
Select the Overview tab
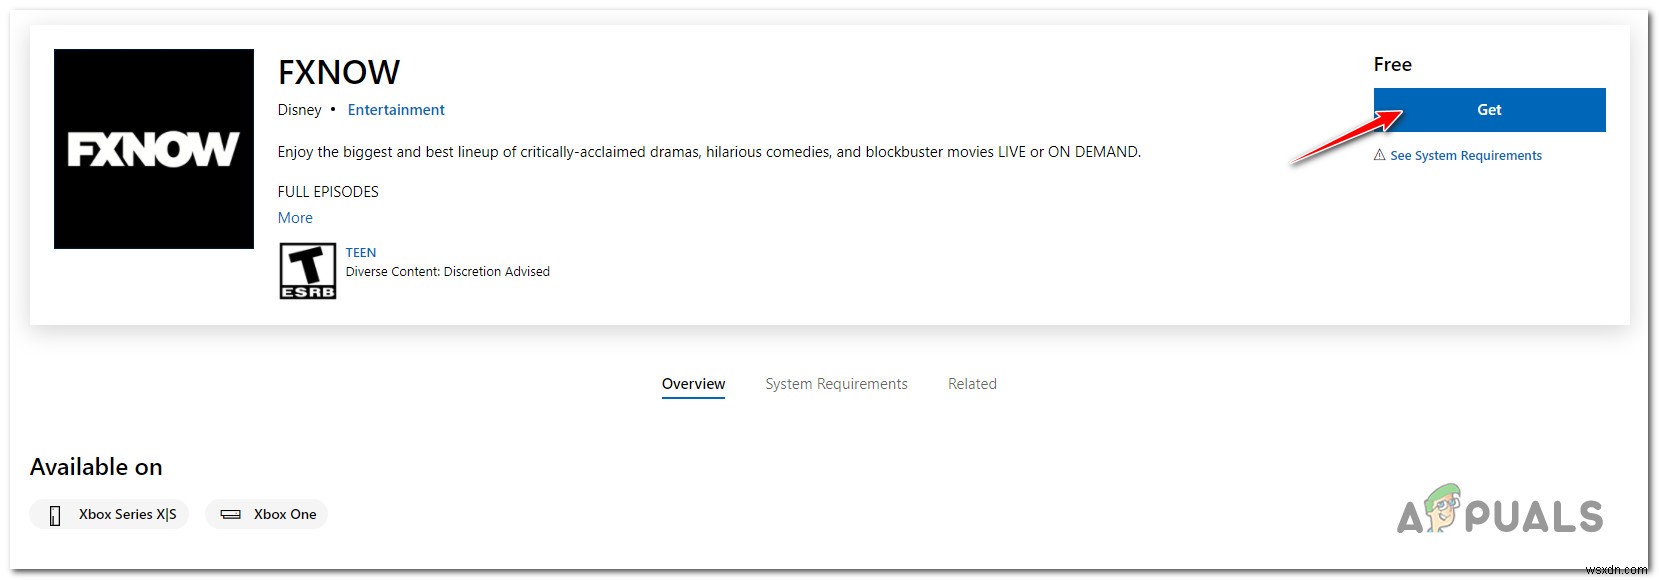[693, 383]
